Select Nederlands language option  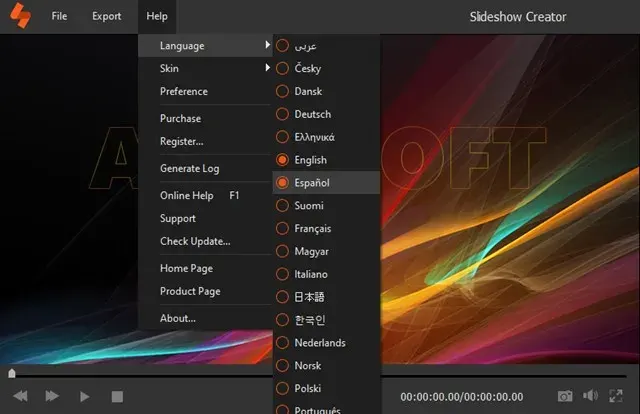(327, 343)
